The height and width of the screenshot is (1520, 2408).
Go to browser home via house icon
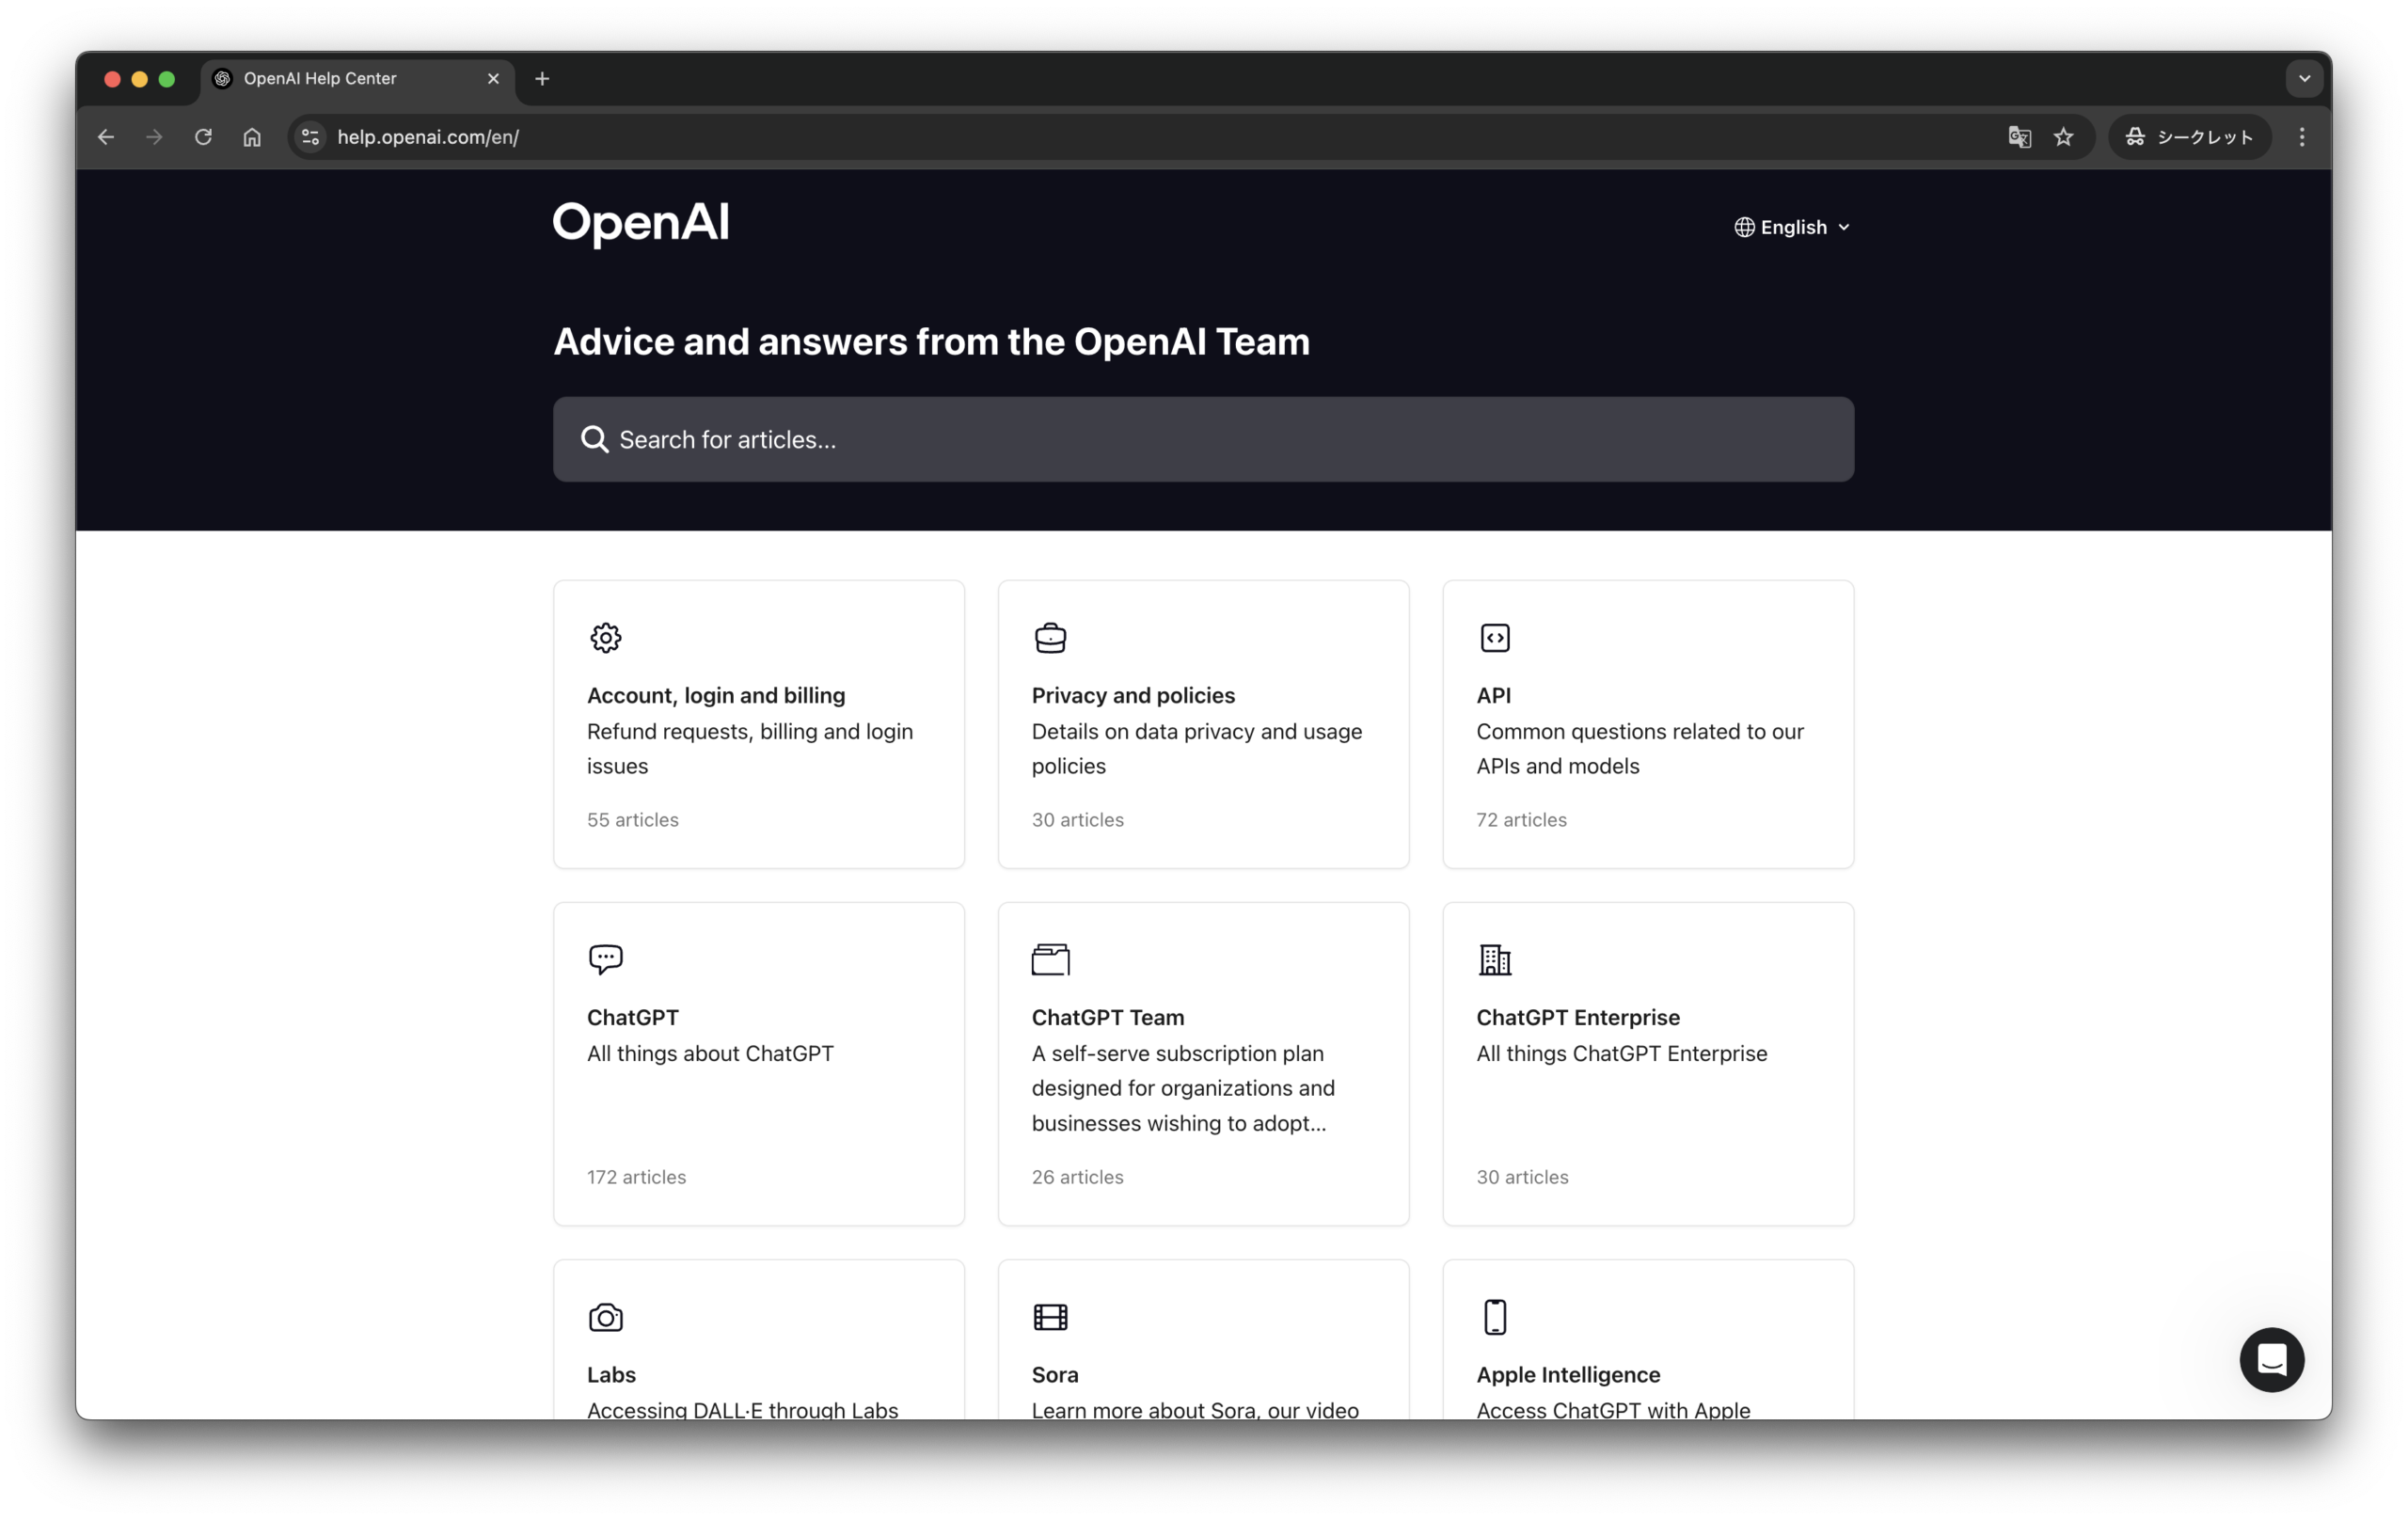[x=252, y=137]
